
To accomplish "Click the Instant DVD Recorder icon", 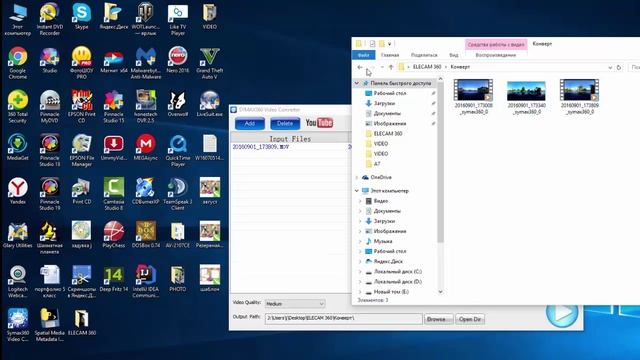I will pyautogui.click(x=50, y=19).
